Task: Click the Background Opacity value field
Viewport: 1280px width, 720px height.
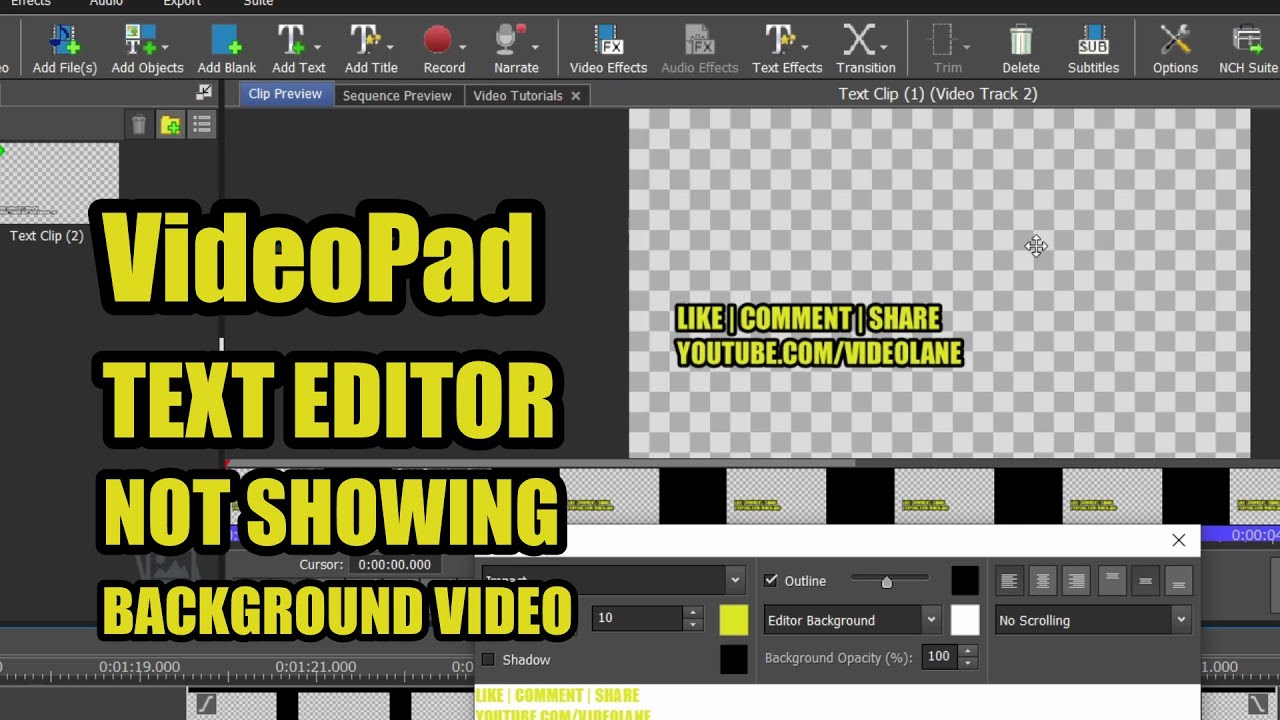Action: coord(940,656)
